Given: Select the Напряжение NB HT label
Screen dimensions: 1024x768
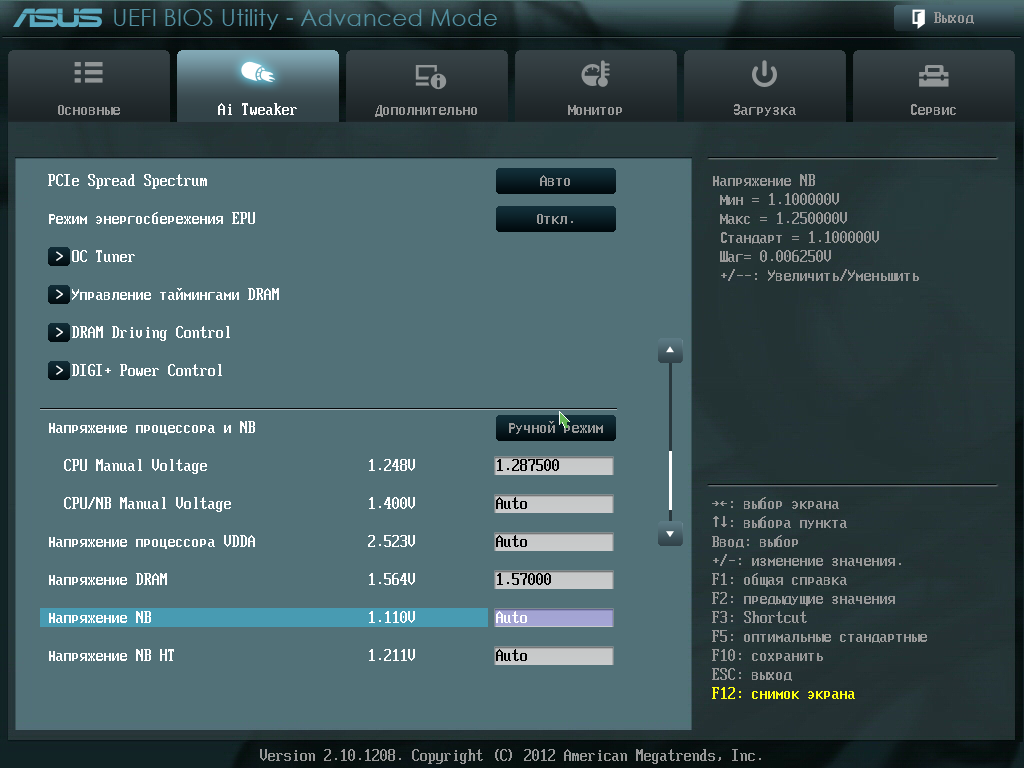Looking at the screenshot, I should 112,655.
